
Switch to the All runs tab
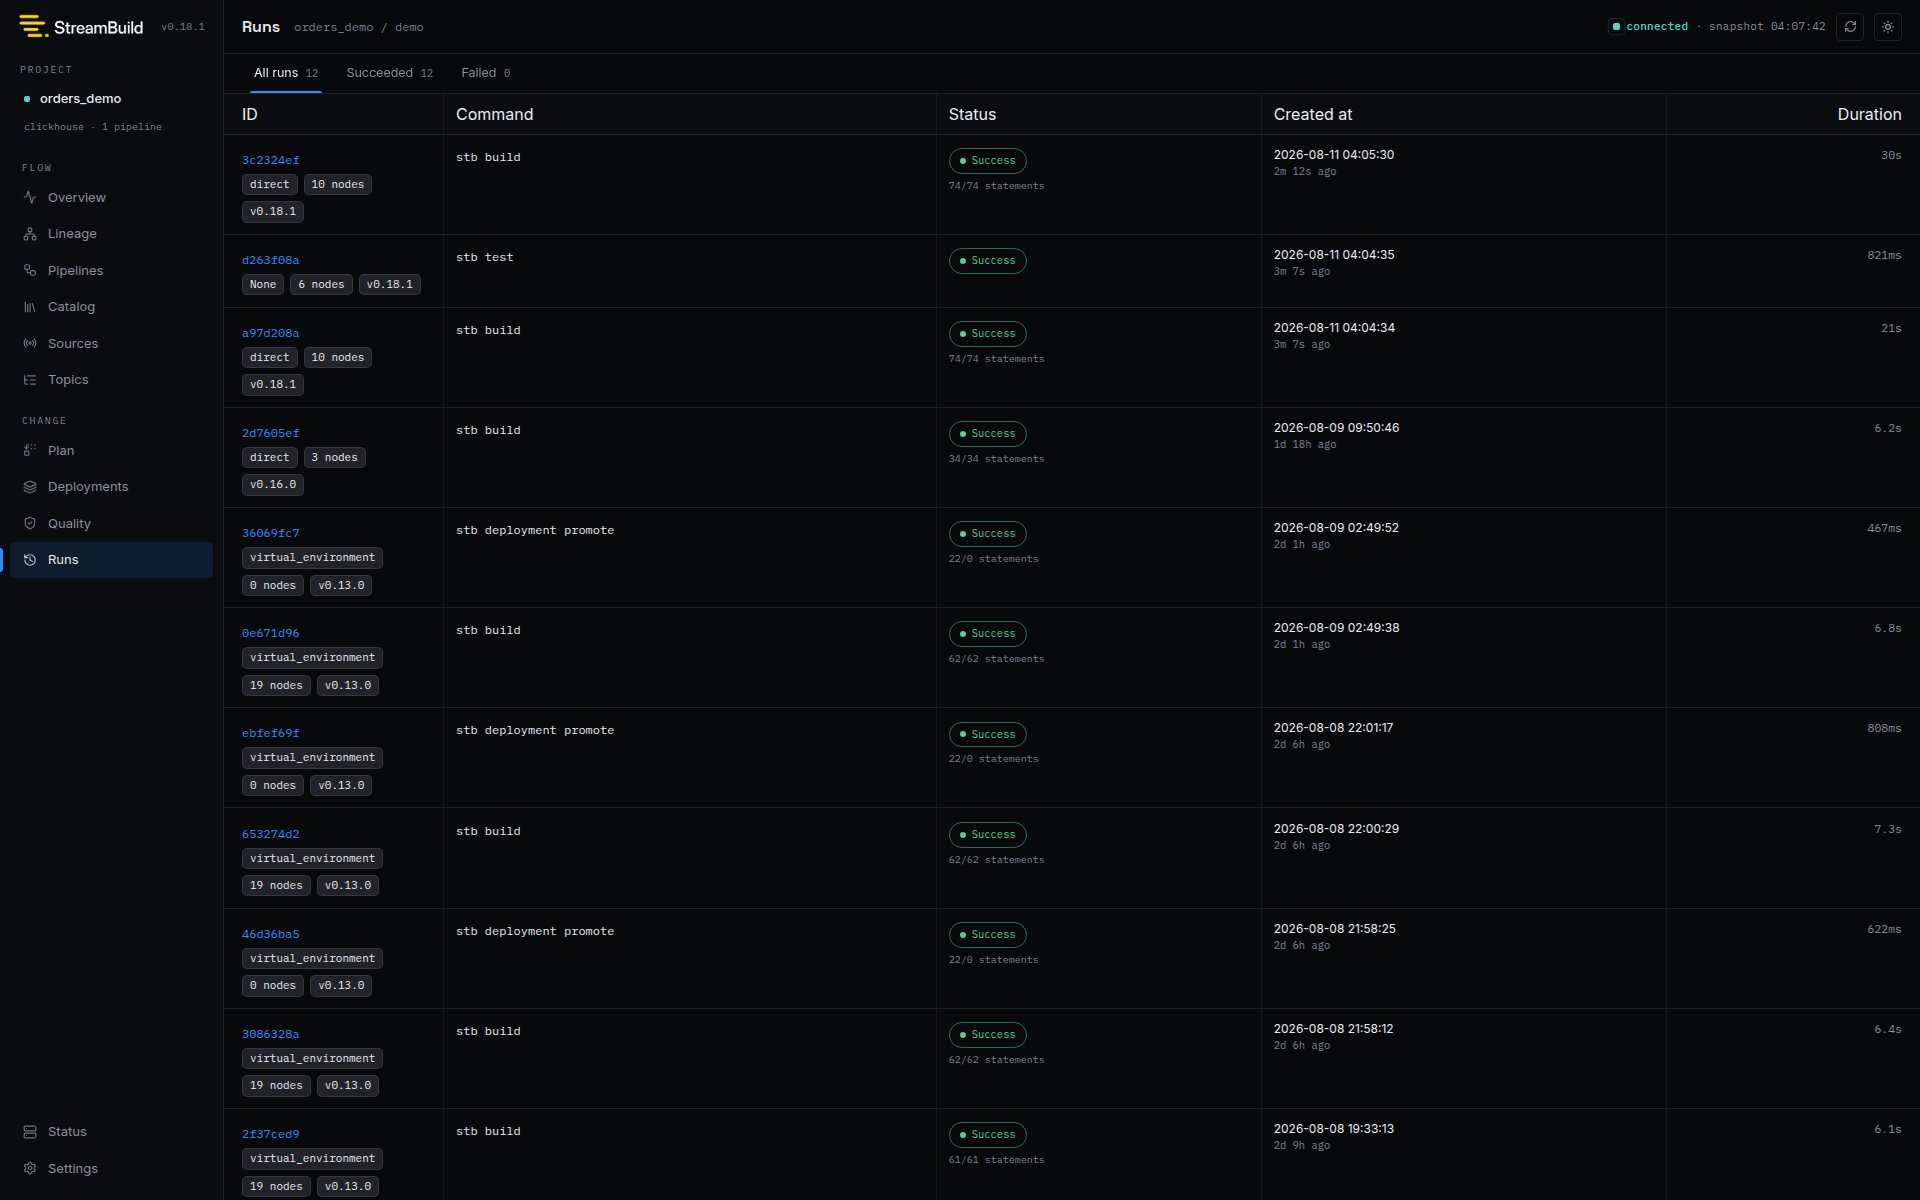pyautogui.click(x=286, y=73)
